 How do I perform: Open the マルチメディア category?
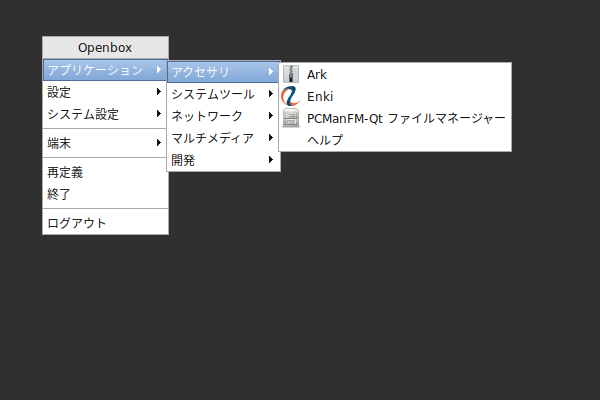[x=223, y=137]
